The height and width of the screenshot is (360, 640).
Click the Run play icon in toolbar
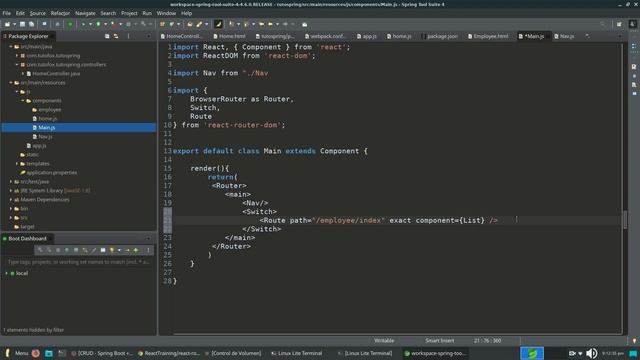tap(98, 24)
